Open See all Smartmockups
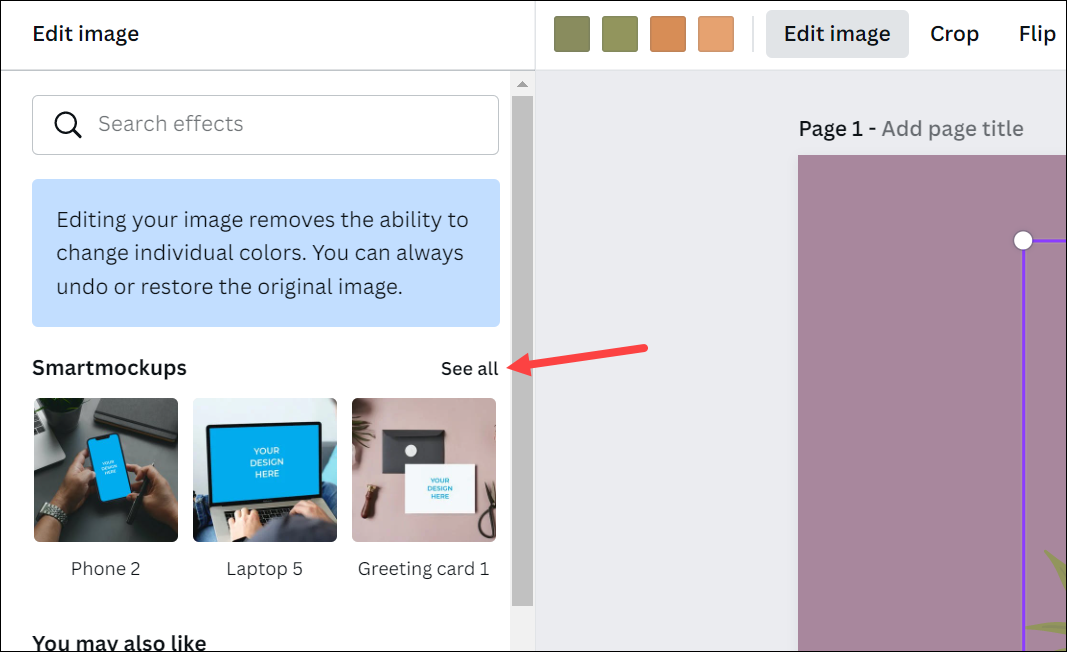The image size is (1067, 652). point(470,368)
